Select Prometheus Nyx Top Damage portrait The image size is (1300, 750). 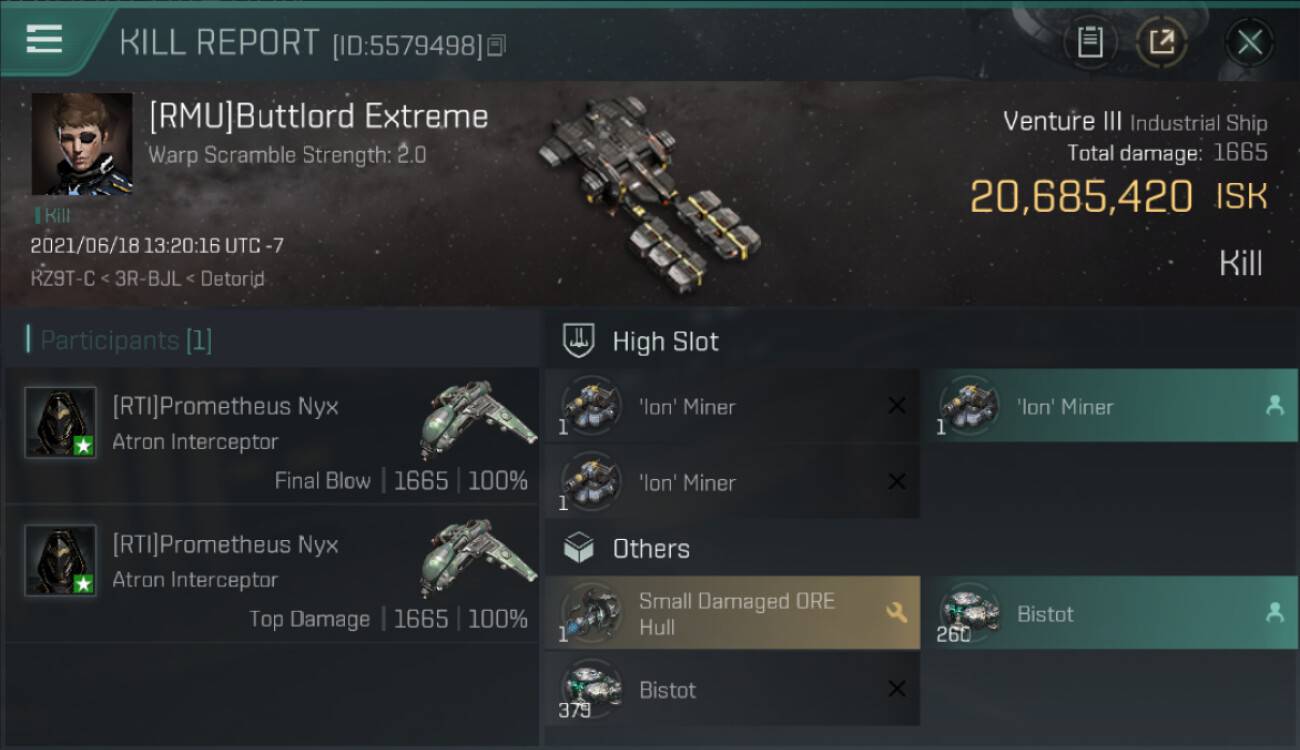pos(60,560)
